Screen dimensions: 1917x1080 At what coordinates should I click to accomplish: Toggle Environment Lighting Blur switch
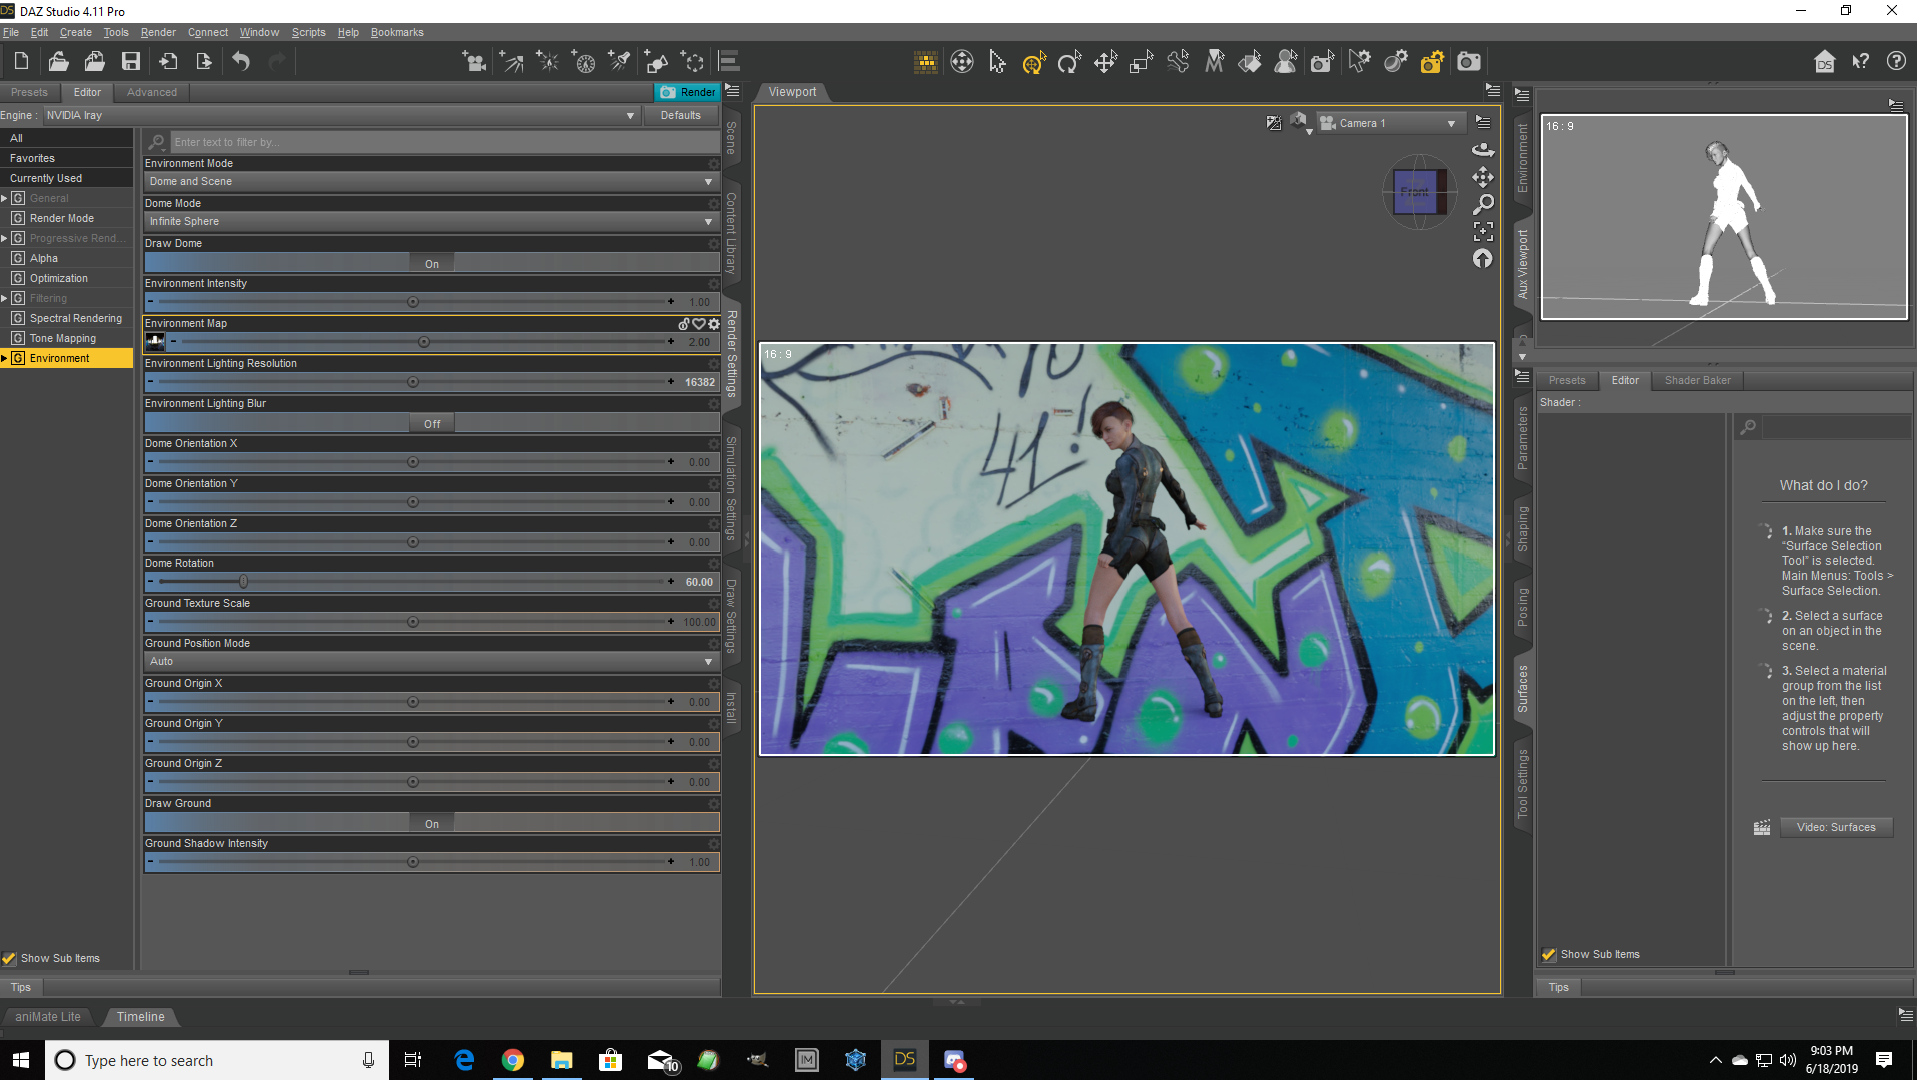(x=432, y=424)
